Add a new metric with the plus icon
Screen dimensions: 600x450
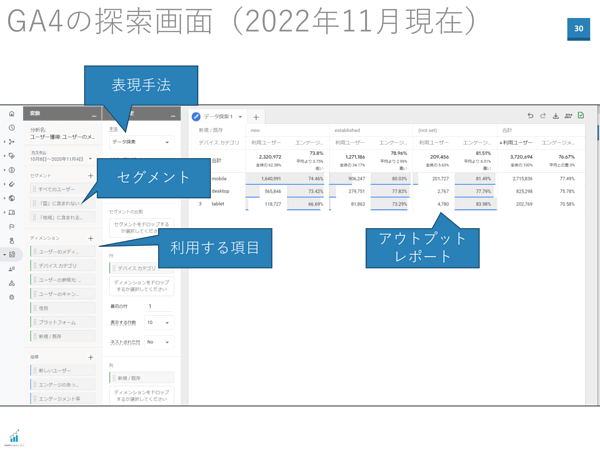(91, 357)
